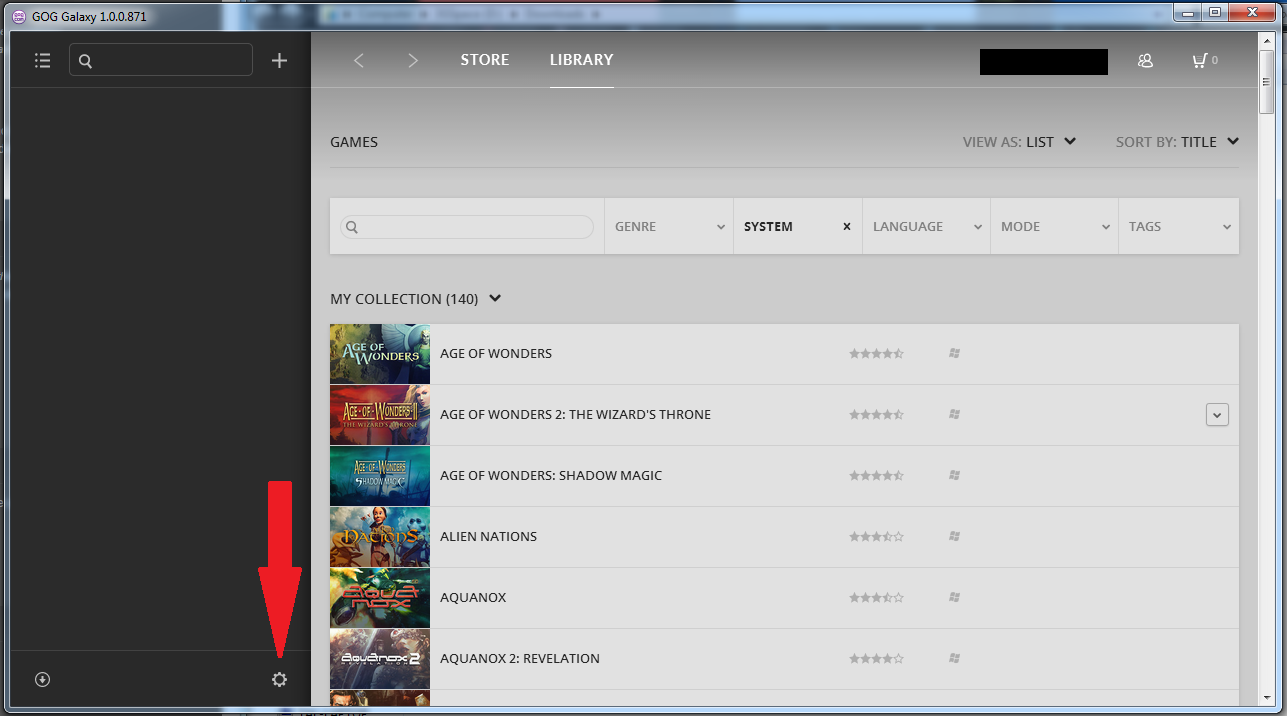The height and width of the screenshot is (716, 1287).
Task: Open Age of Wonders: Shadow Magic thumbnail
Action: (380, 476)
